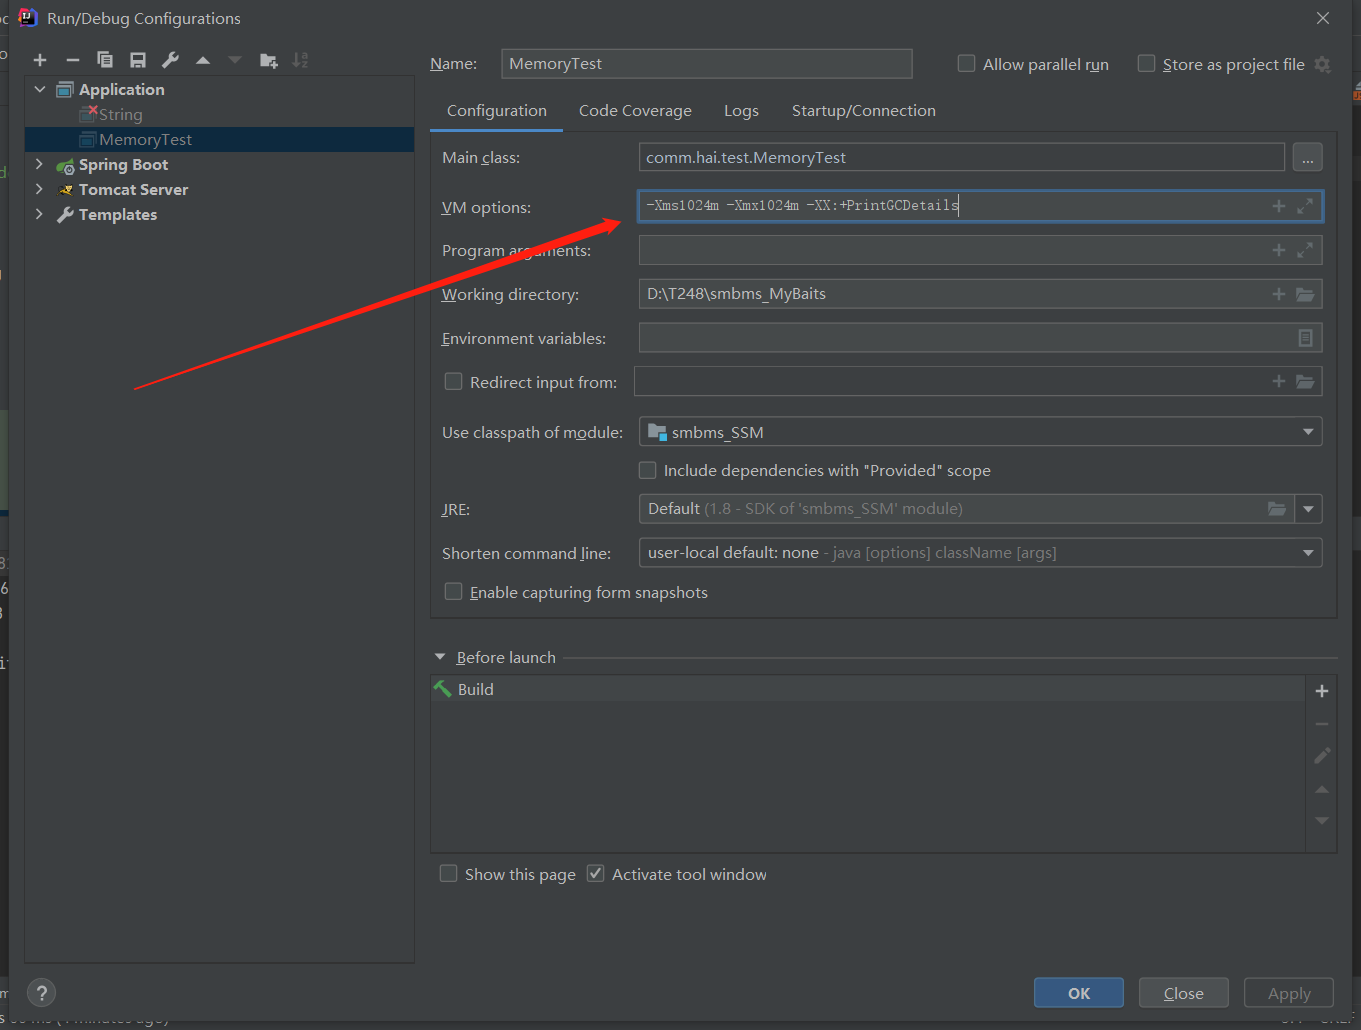This screenshot has height=1030, width=1361.
Task: Remove selected configuration with minus icon
Action: (x=73, y=60)
